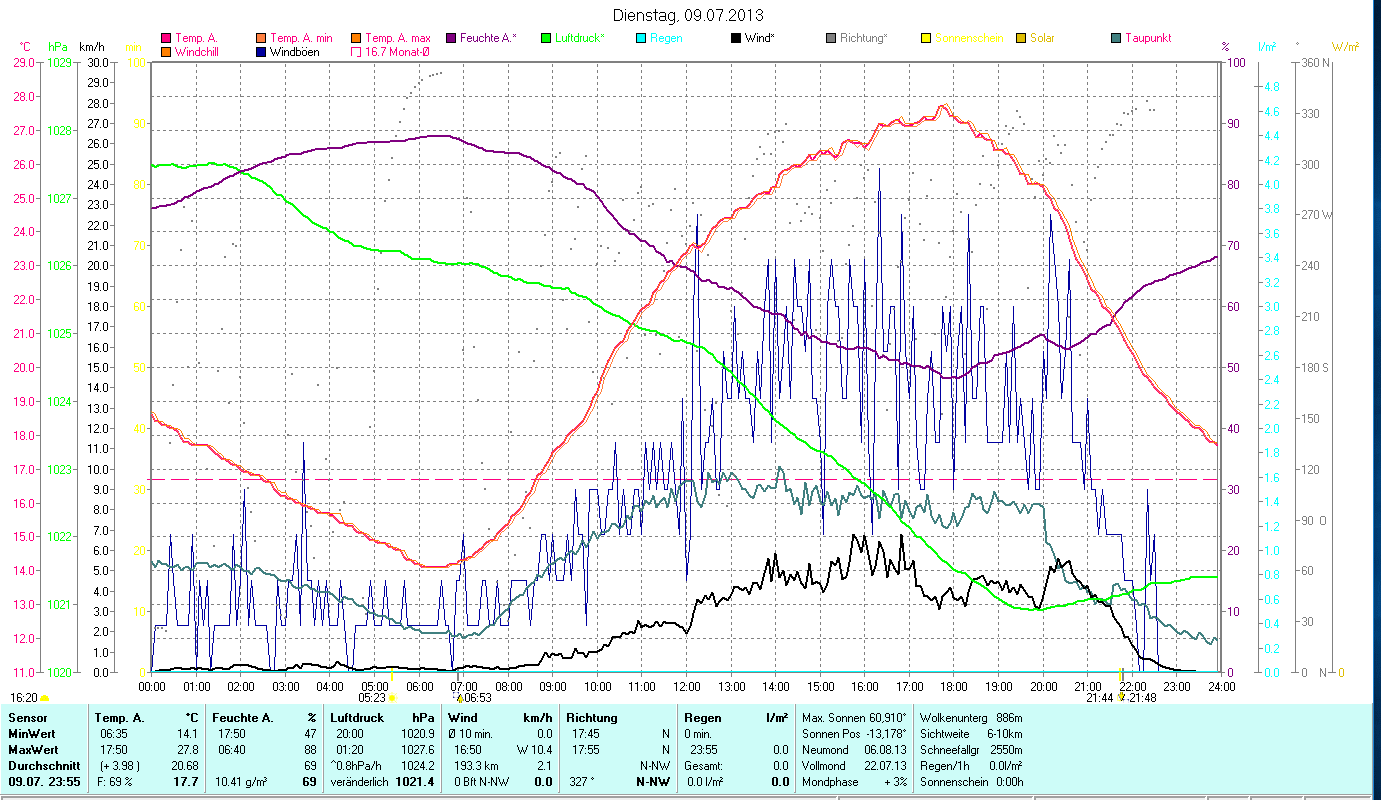
Task: Click the green Luftdruck* legend swatch
Action: (x=545, y=39)
